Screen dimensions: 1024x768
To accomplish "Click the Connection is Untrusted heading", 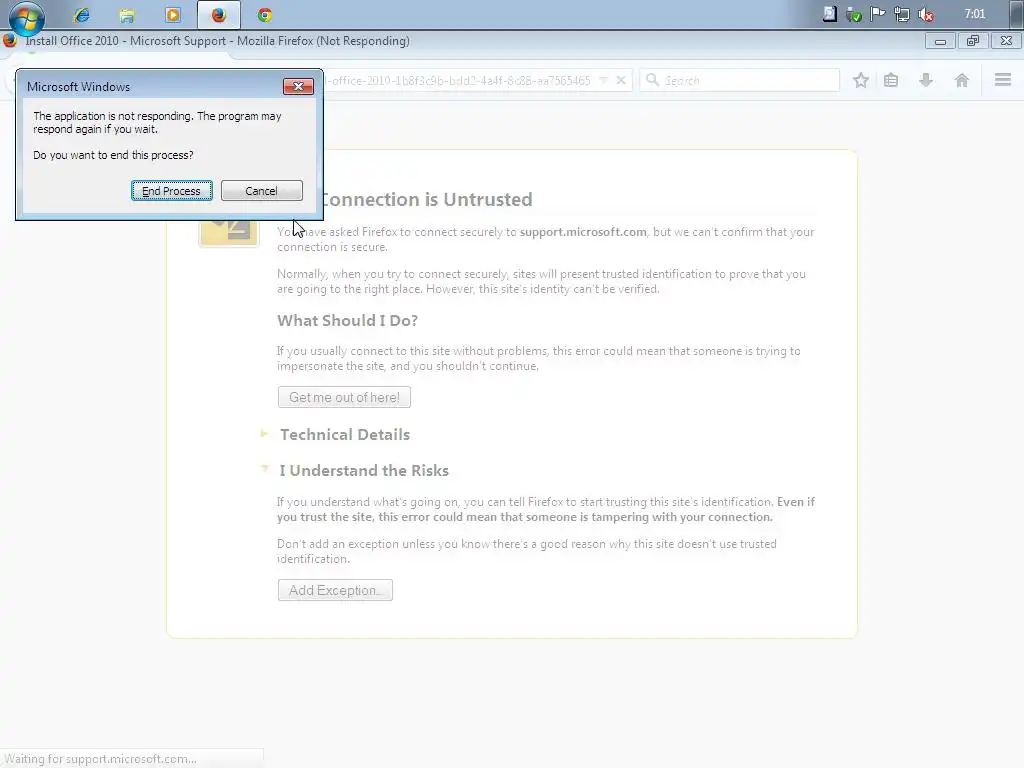I will tap(427, 199).
